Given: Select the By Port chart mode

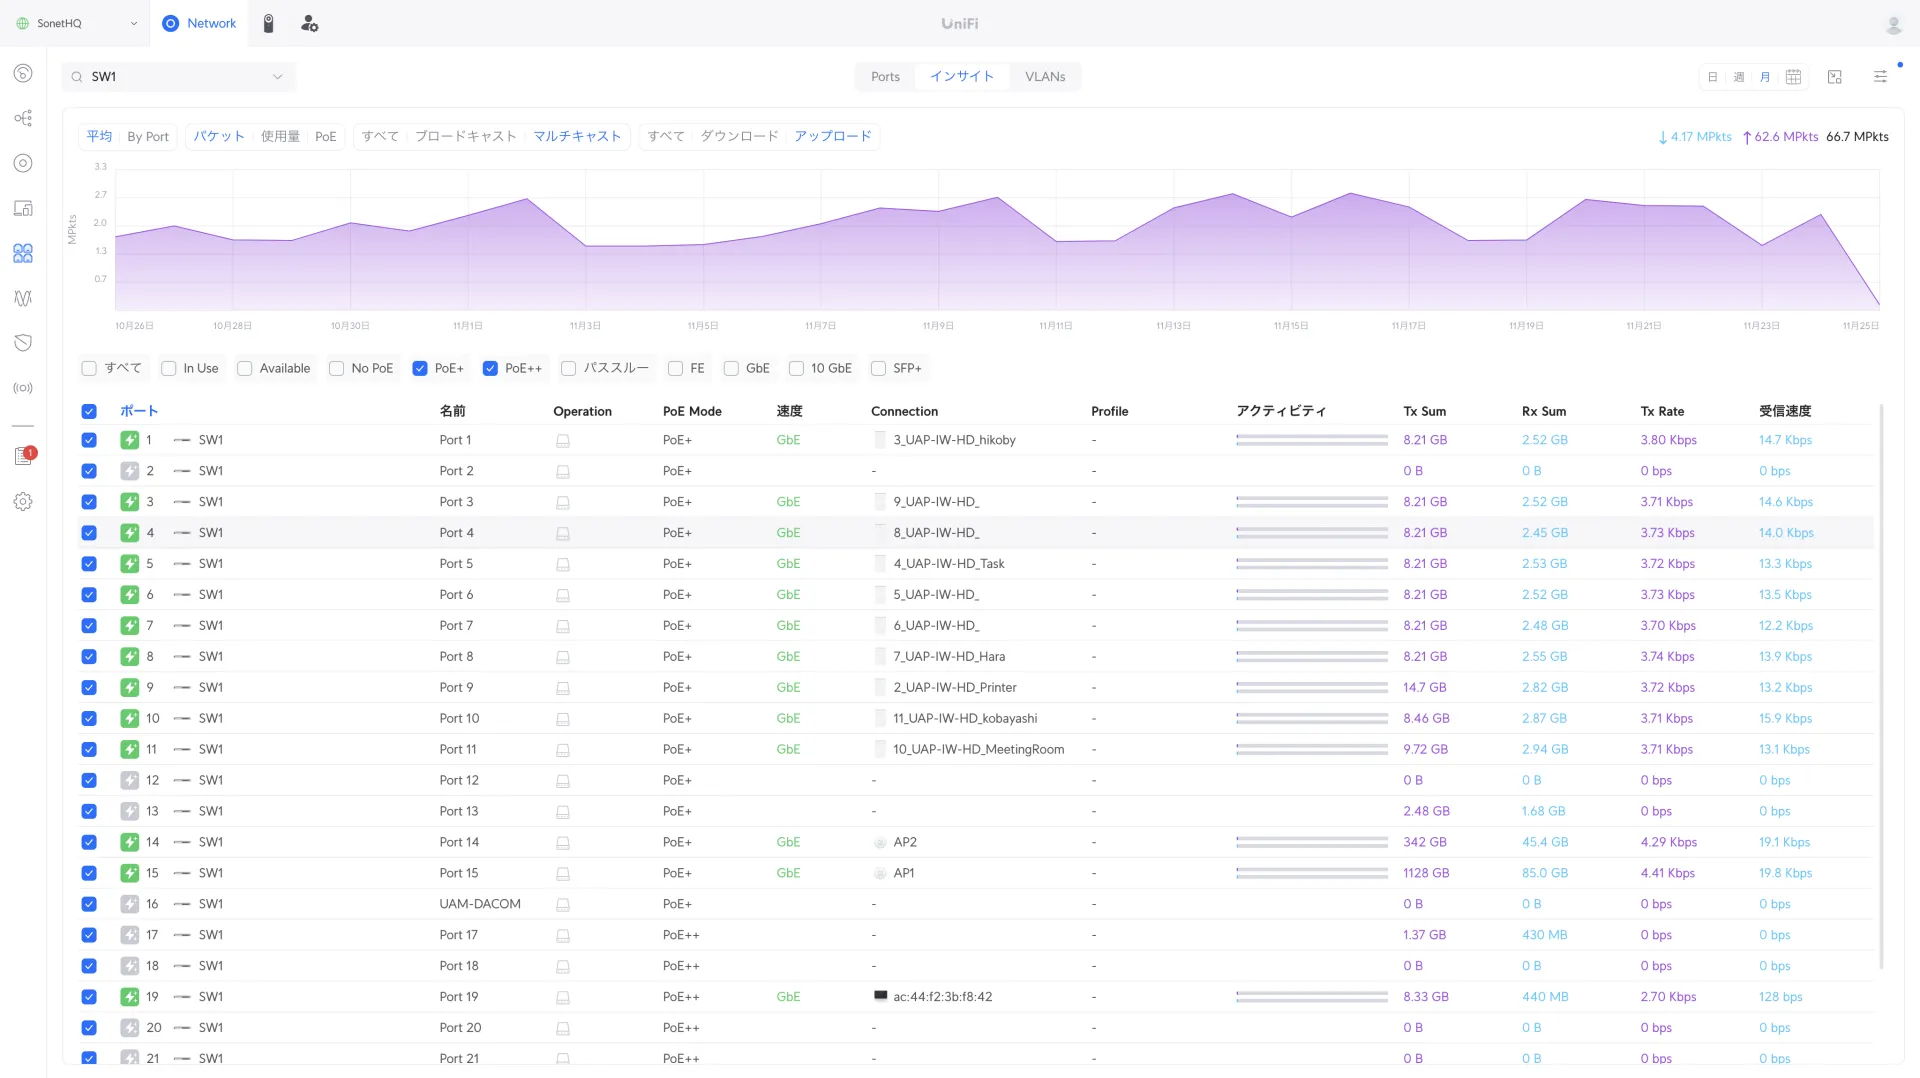Looking at the screenshot, I should pos(148,137).
